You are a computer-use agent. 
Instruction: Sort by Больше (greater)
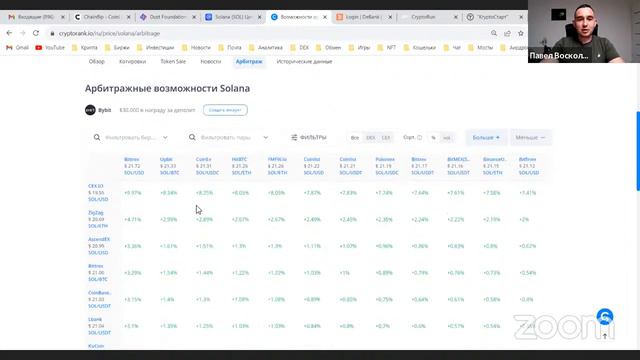[486, 138]
